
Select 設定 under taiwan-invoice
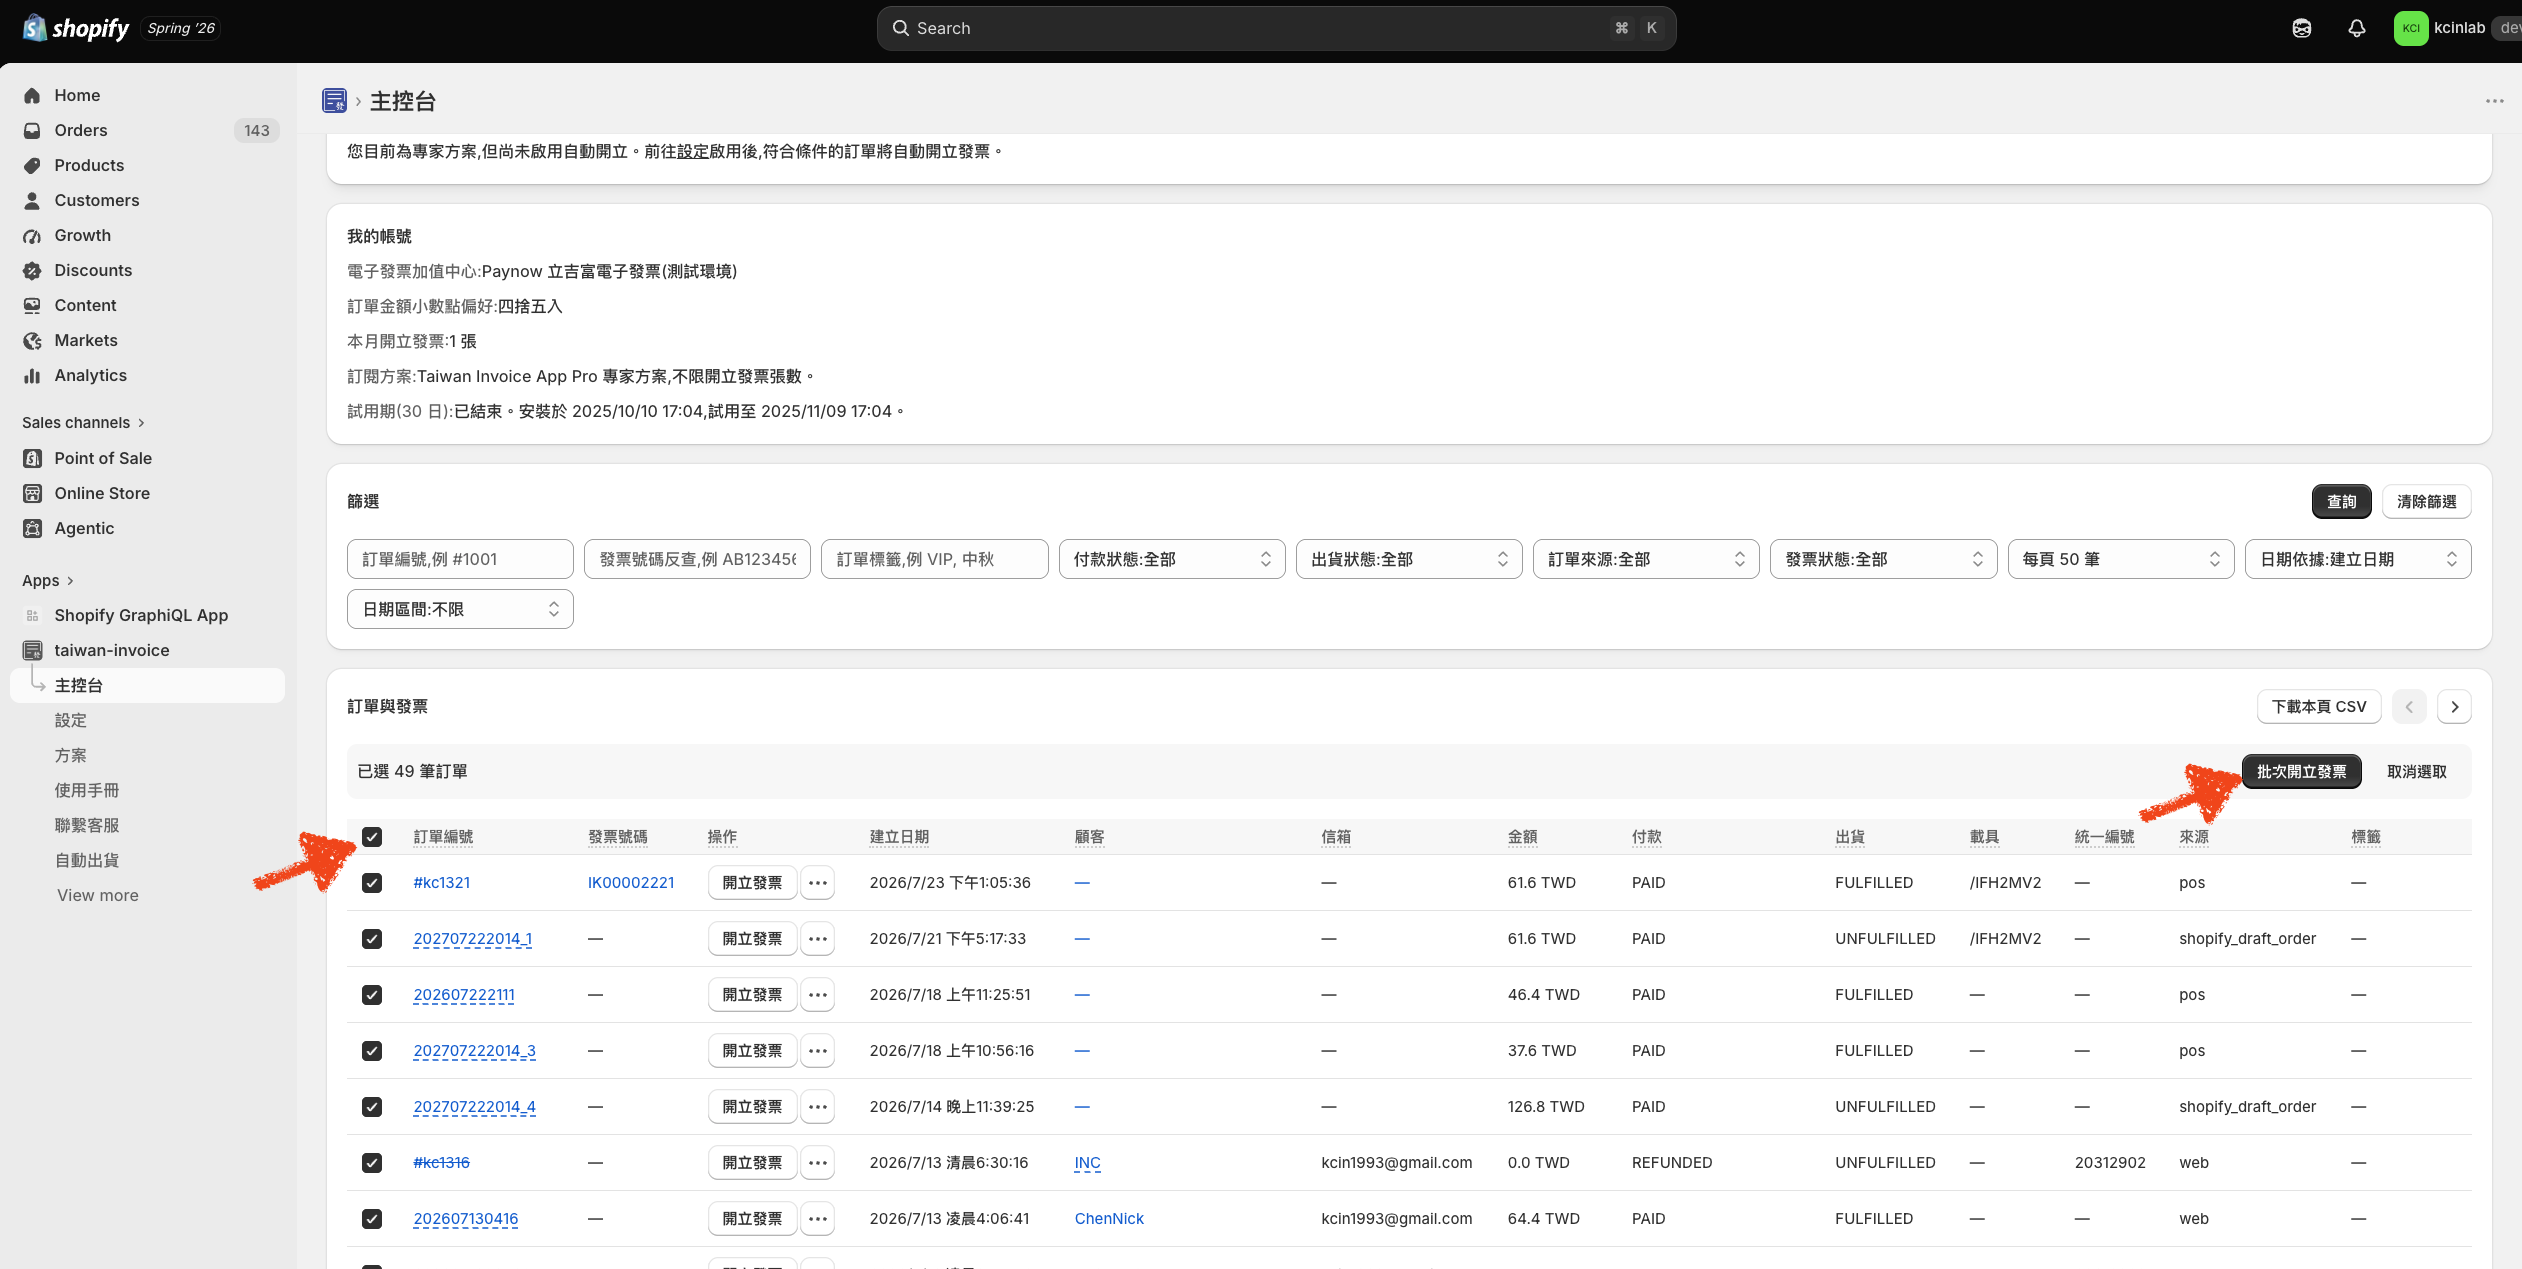70,720
